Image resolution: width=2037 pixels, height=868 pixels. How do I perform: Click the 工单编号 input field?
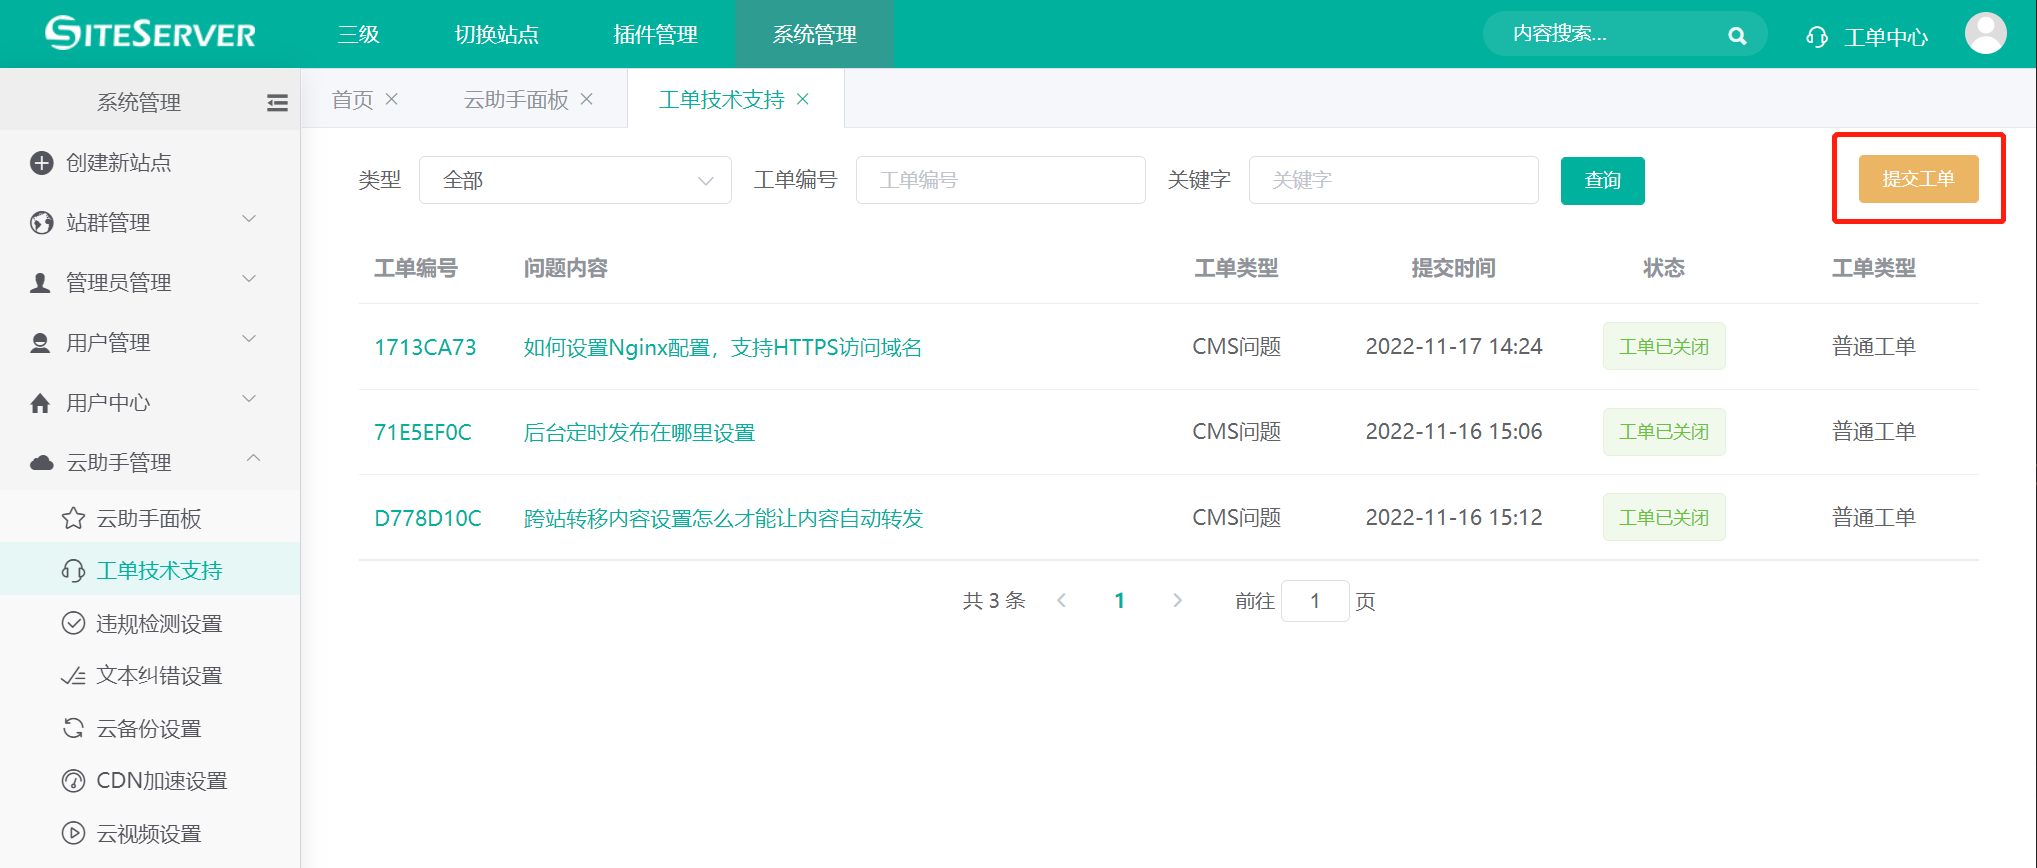tap(1000, 180)
